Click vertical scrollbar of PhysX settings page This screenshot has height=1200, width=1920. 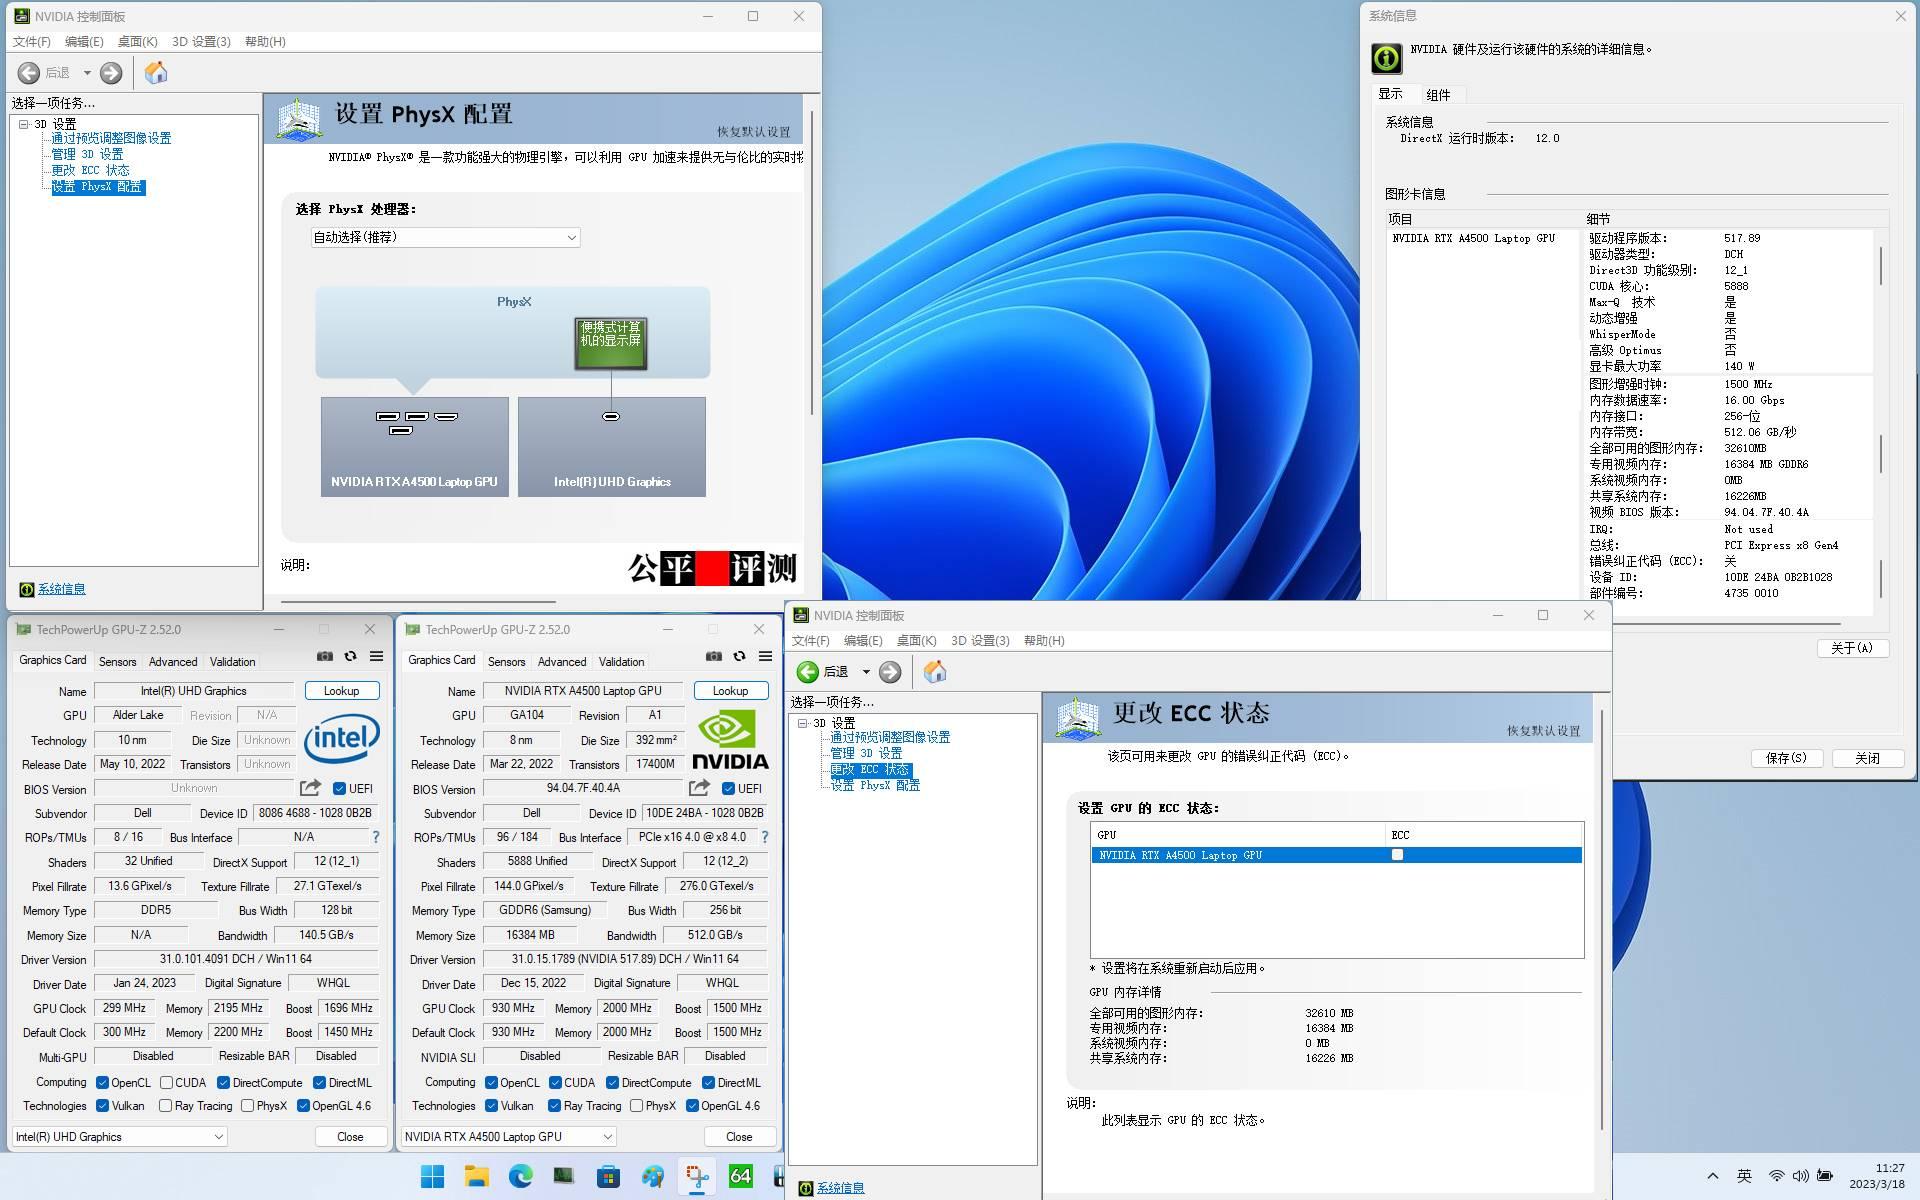point(811,262)
